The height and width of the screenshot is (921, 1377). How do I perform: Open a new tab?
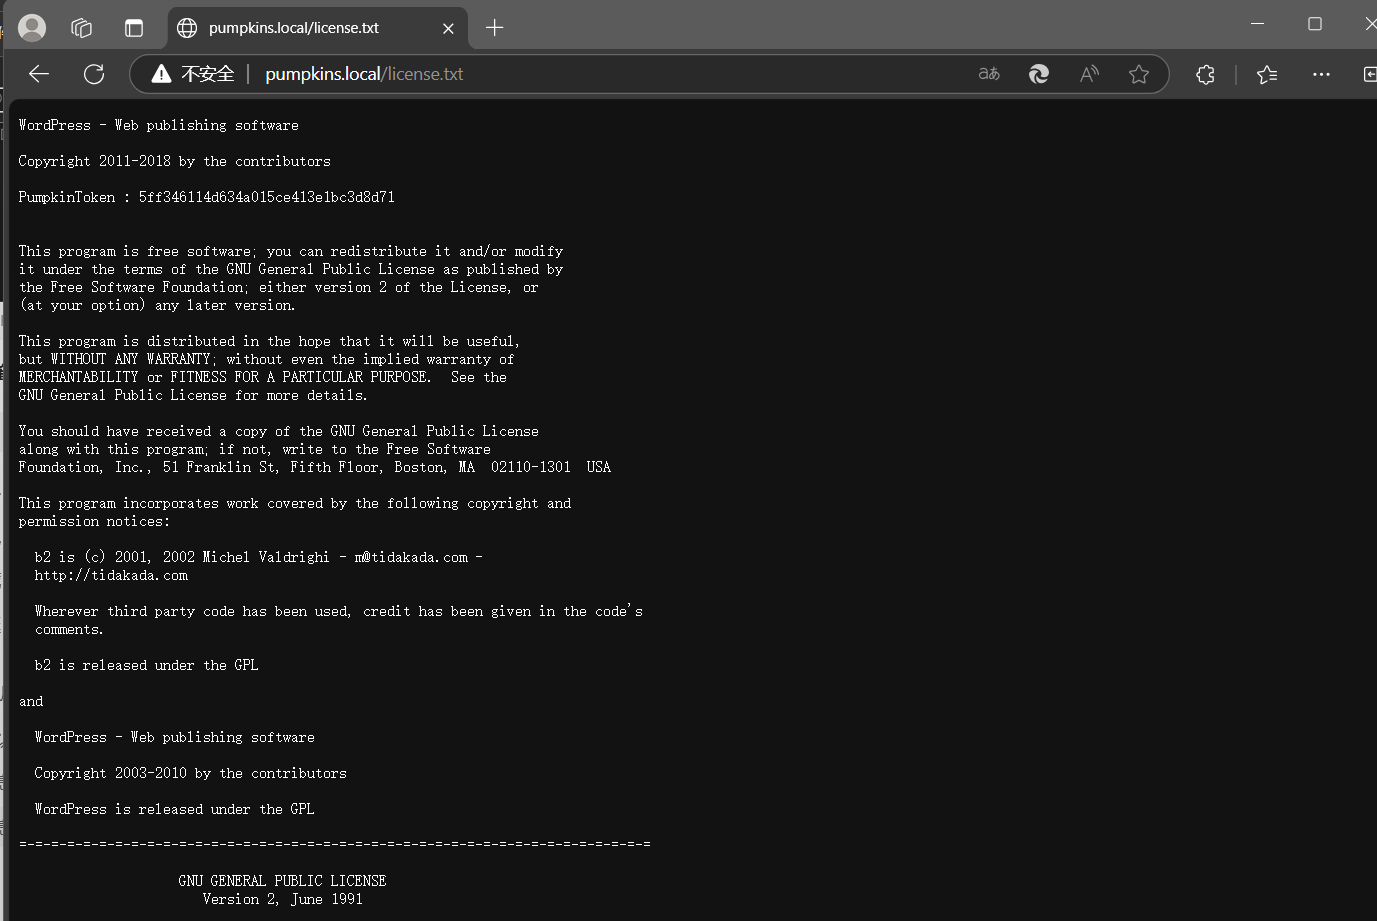coord(494,28)
